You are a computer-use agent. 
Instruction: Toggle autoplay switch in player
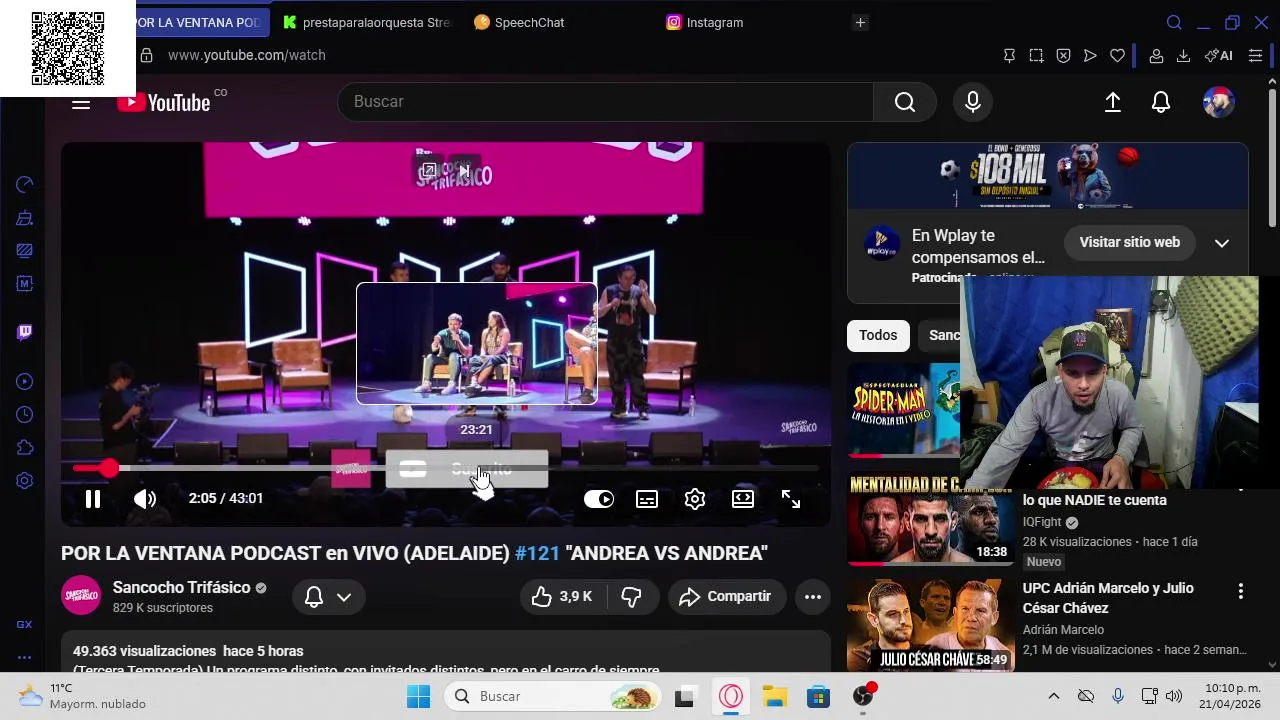(599, 499)
